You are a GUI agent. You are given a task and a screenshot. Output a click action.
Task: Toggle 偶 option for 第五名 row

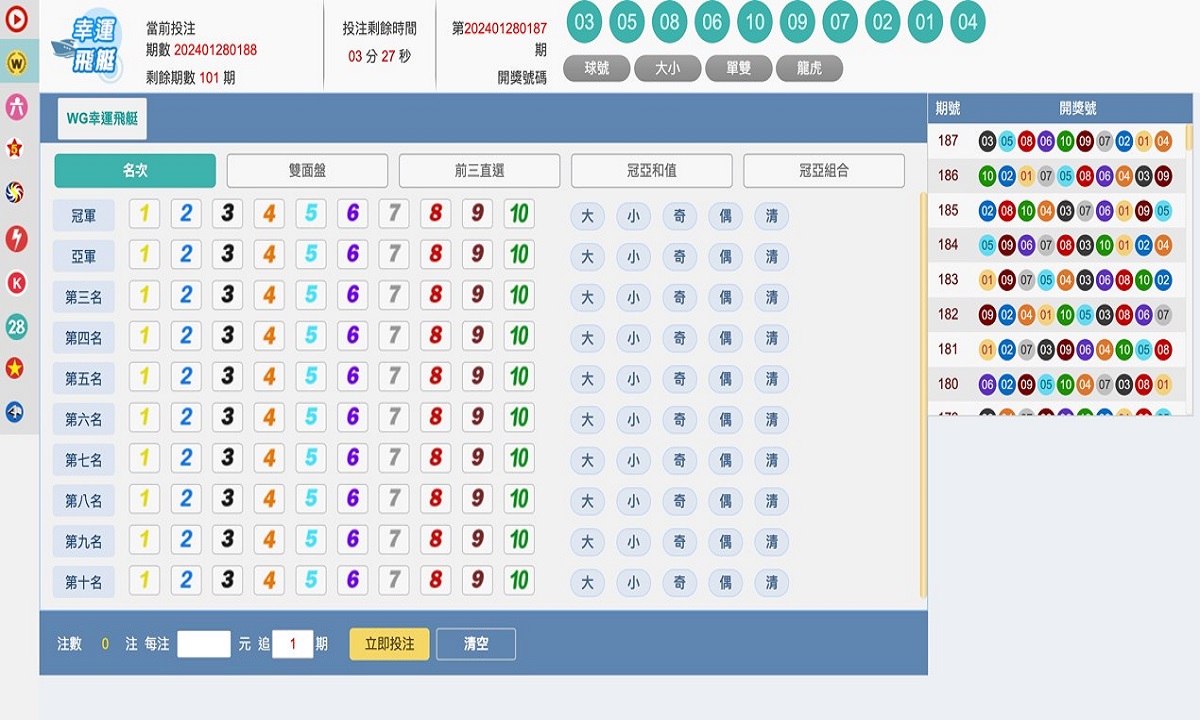725,379
